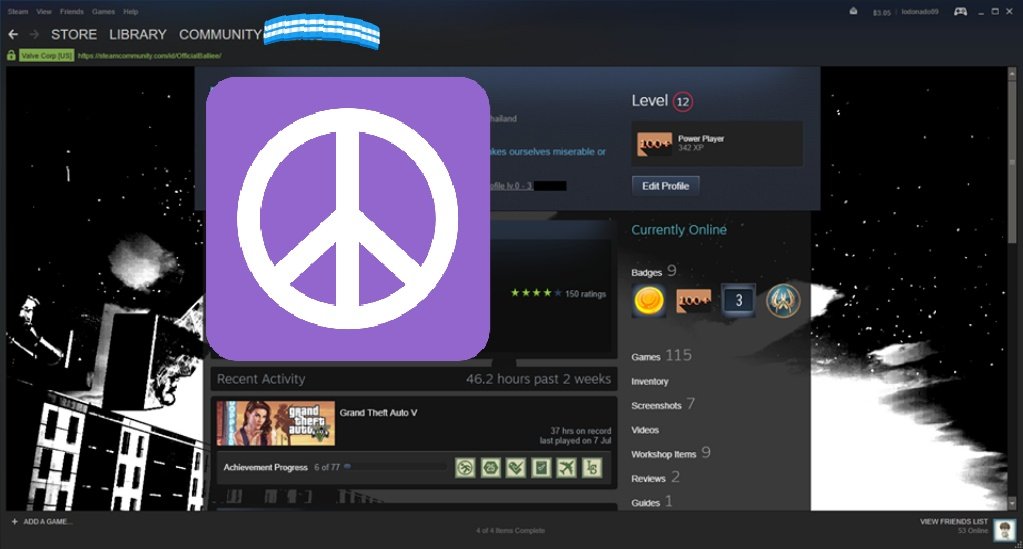1023x549 pixels.
Task: Click the '46.2 hours past 2 weeks' text
Action: coord(538,379)
